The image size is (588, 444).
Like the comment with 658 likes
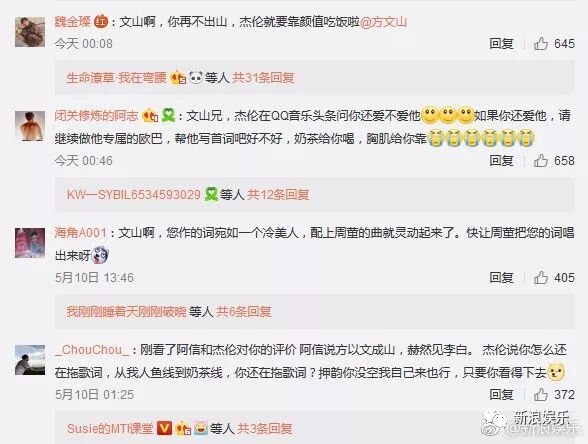[541, 161]
